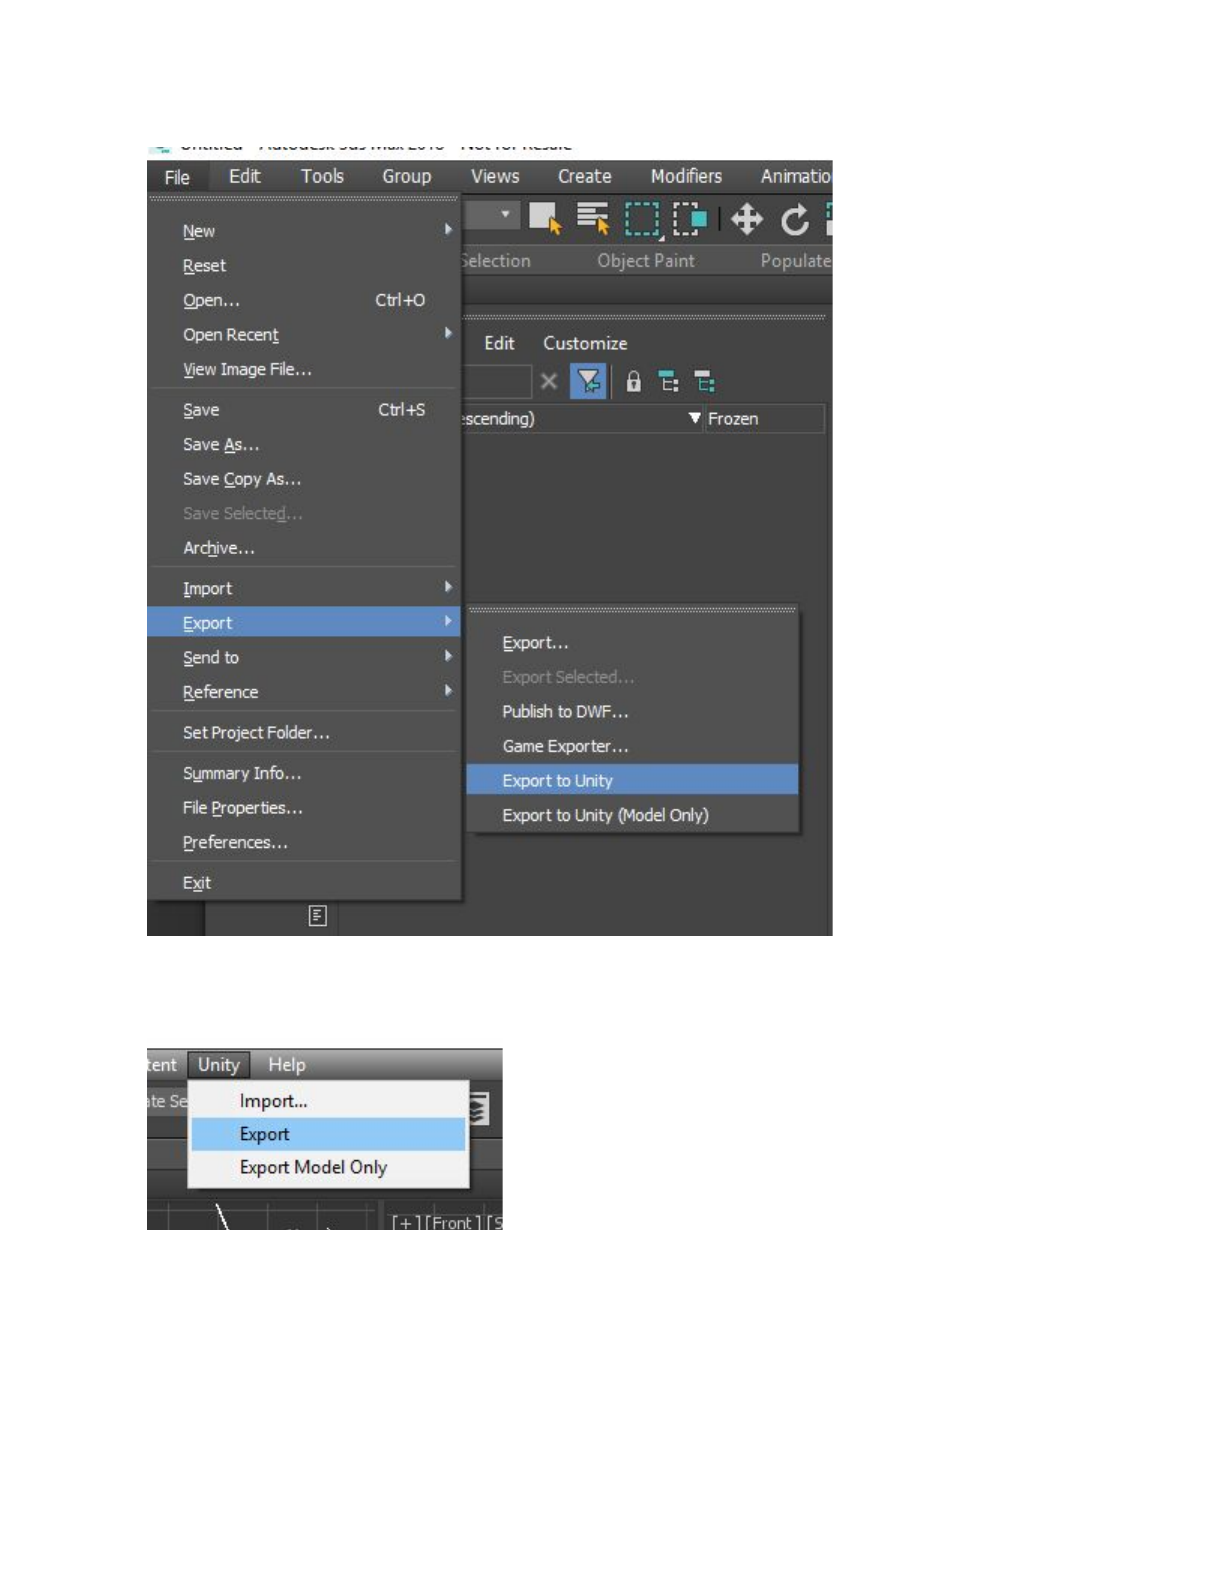Choose Save Copy As...

click(304, 479)
